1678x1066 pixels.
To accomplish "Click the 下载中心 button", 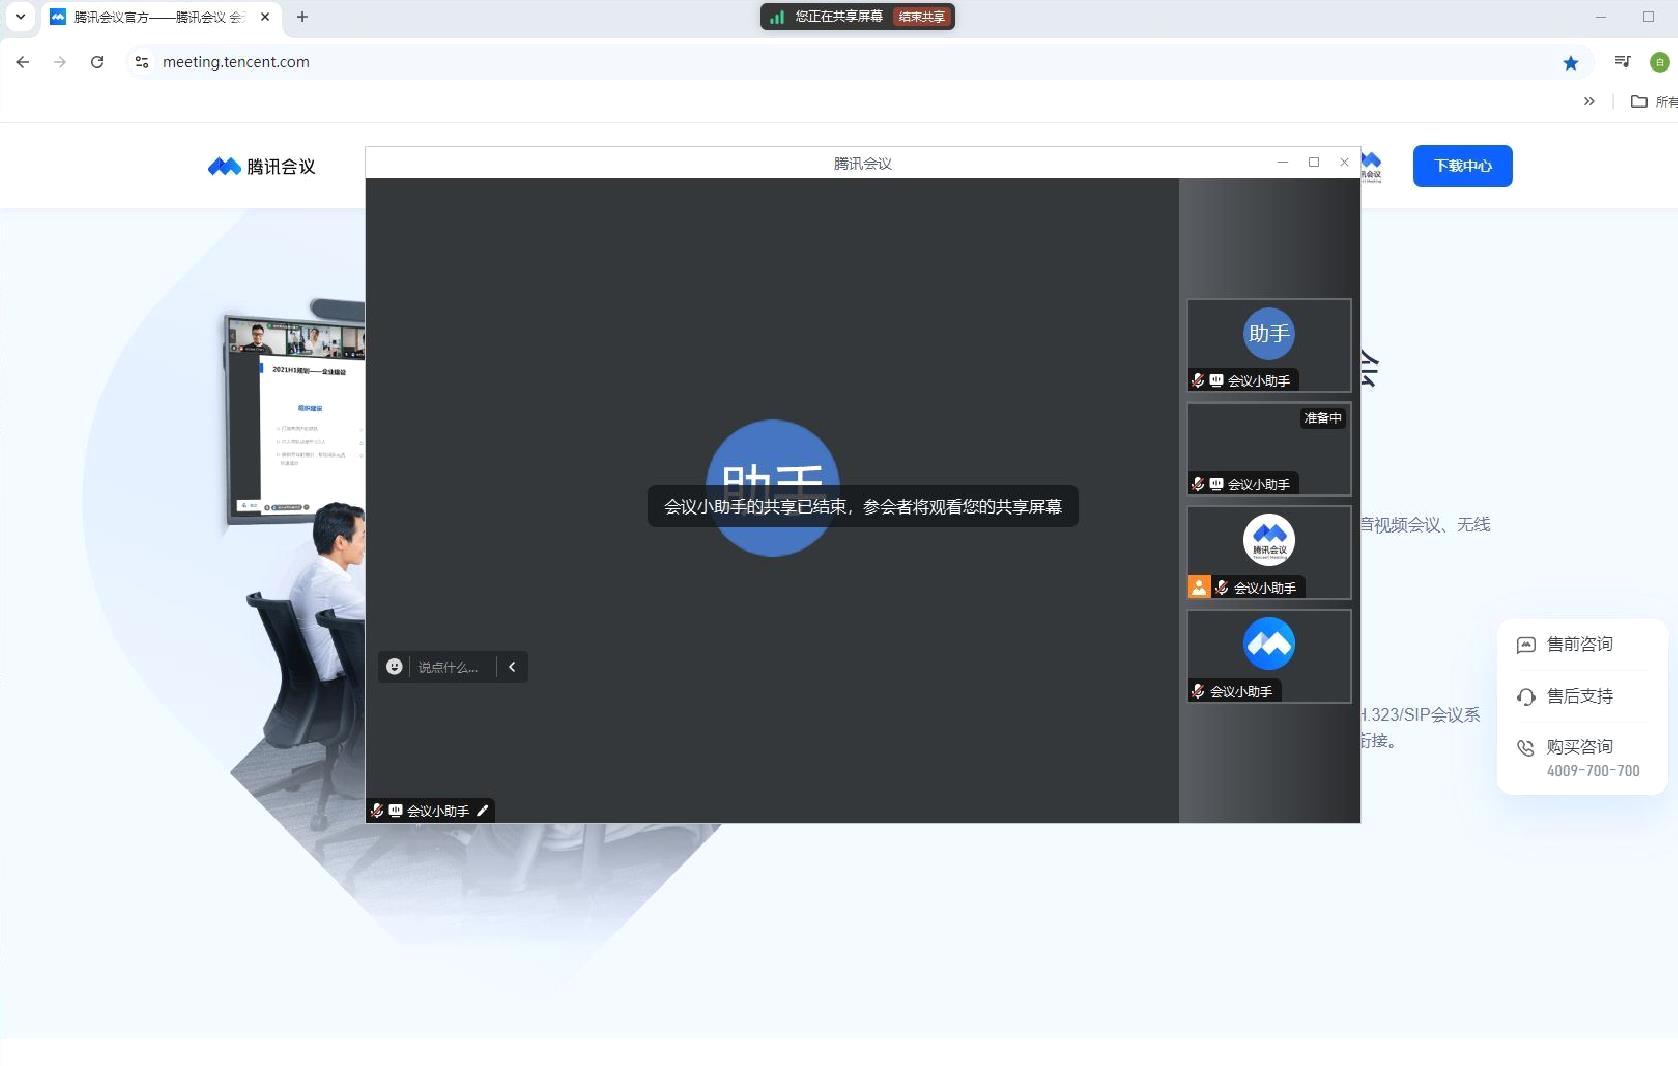I will click(1462, 166).
